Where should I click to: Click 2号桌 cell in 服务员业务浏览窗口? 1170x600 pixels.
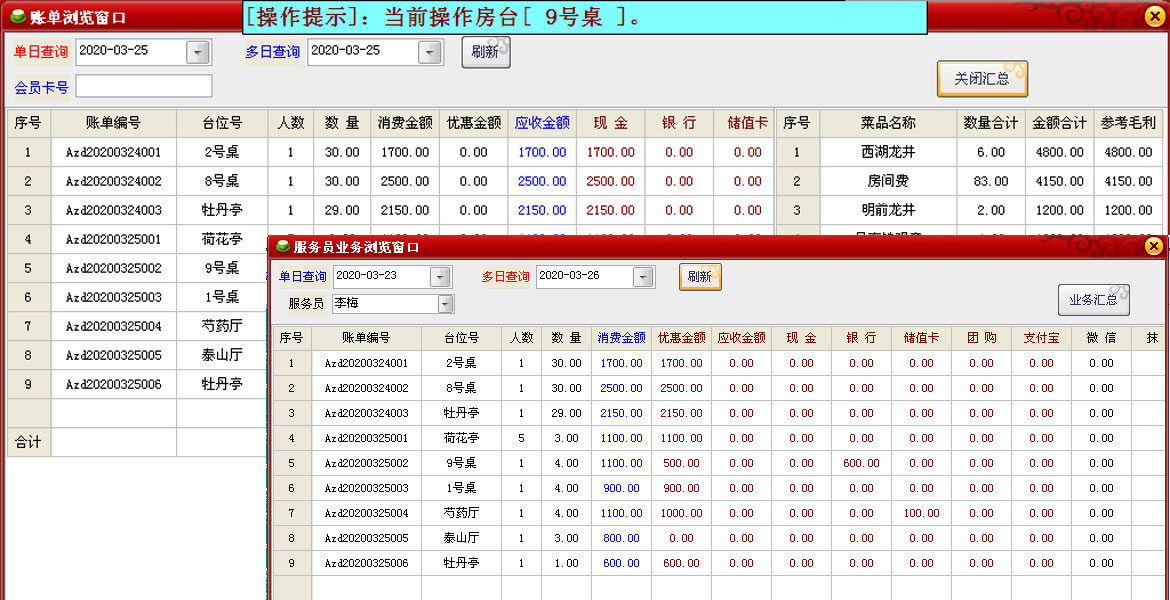pos(462,363)
